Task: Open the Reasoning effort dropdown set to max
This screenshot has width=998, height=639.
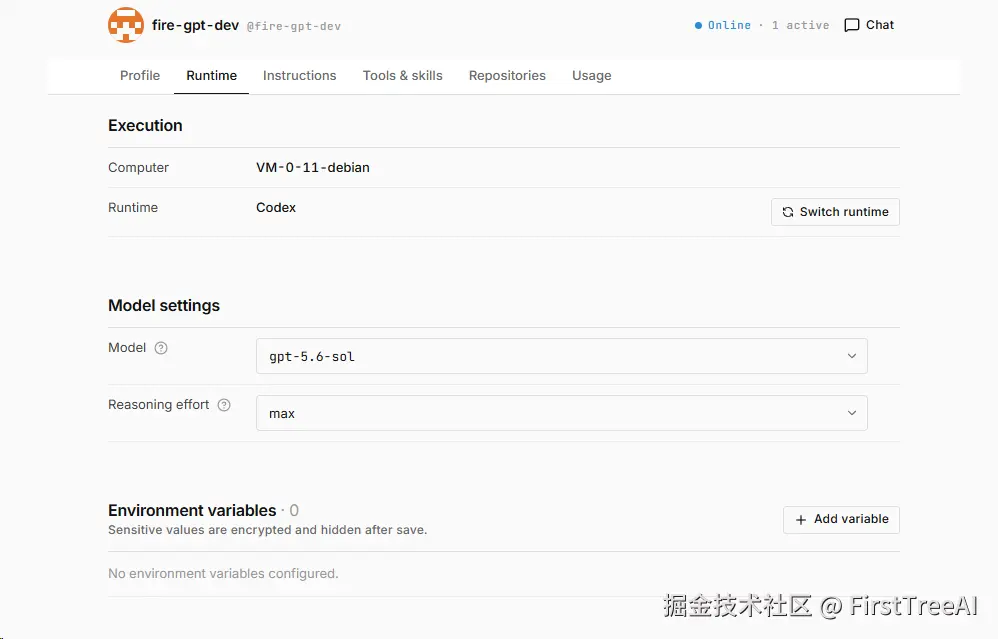Action: pos(561,413)
